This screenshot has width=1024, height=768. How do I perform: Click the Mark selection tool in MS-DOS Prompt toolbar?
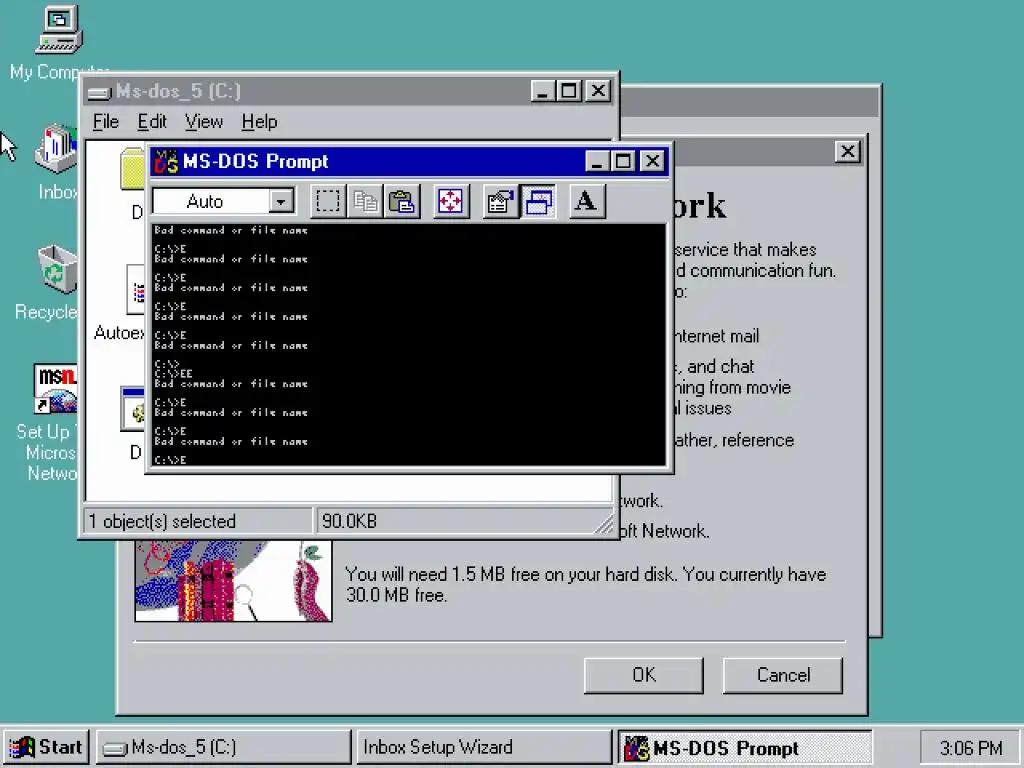coord(327,201)
